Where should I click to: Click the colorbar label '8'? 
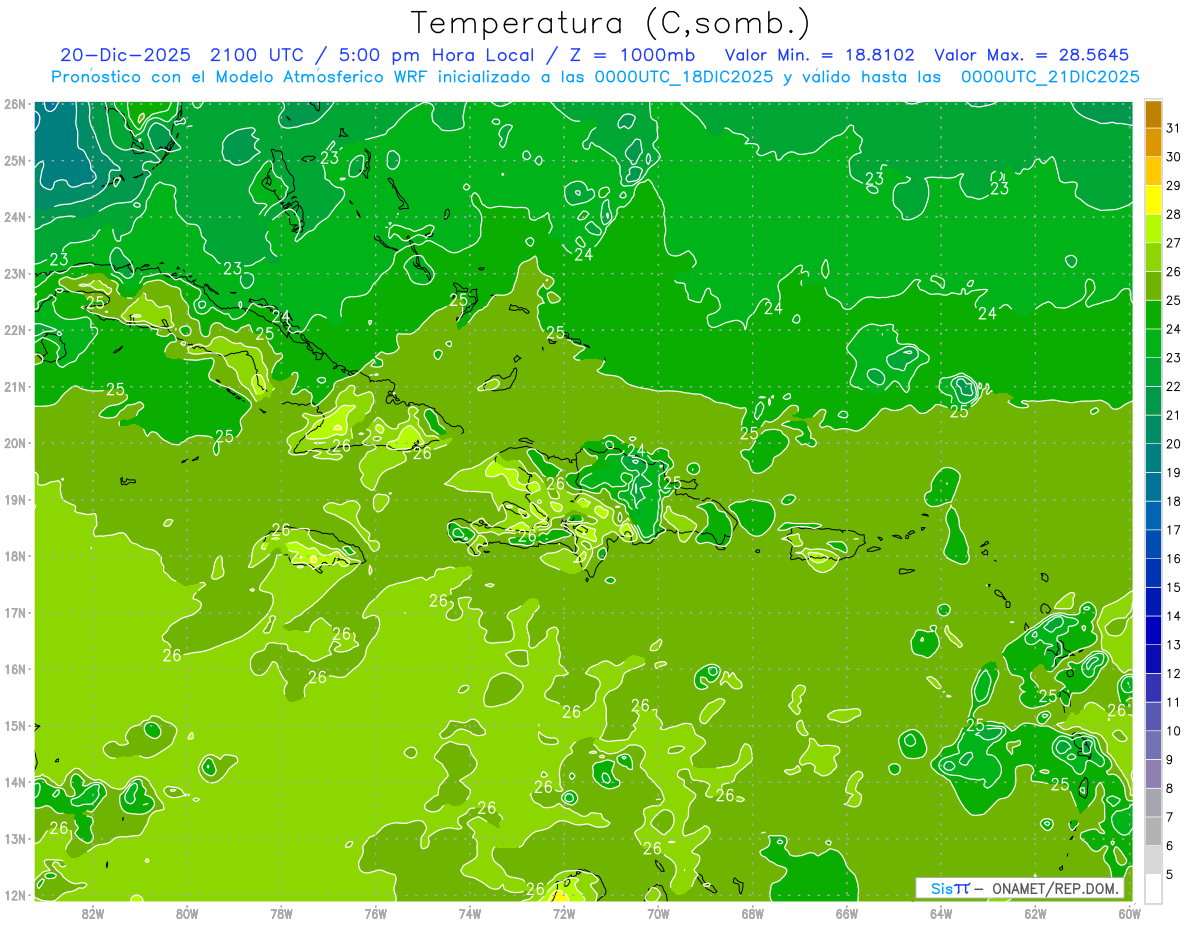[1170, 788]
